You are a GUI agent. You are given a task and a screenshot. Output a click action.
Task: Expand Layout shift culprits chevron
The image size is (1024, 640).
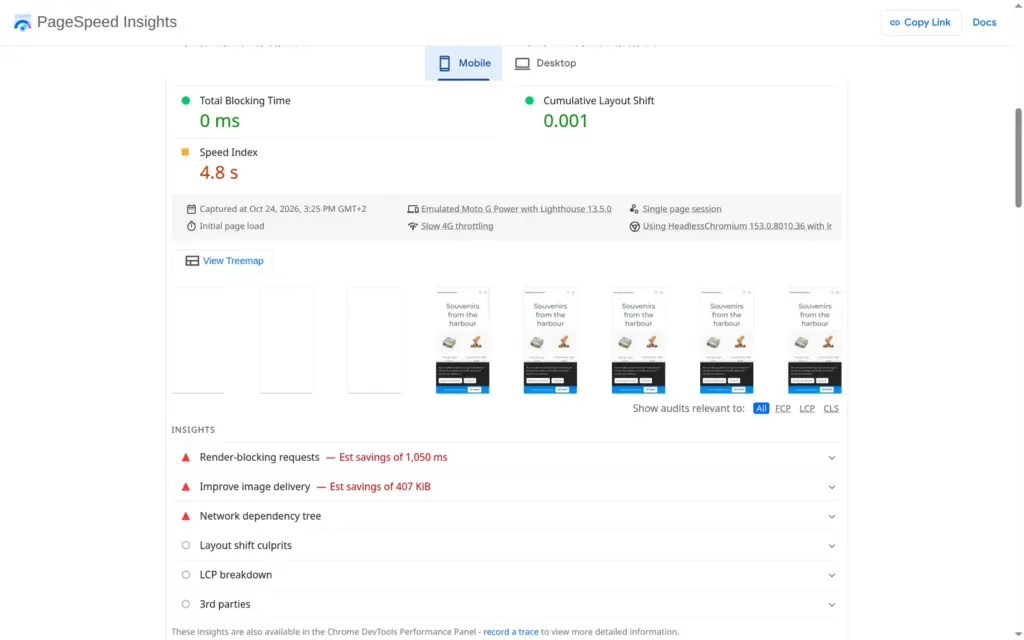coord(831,546)
